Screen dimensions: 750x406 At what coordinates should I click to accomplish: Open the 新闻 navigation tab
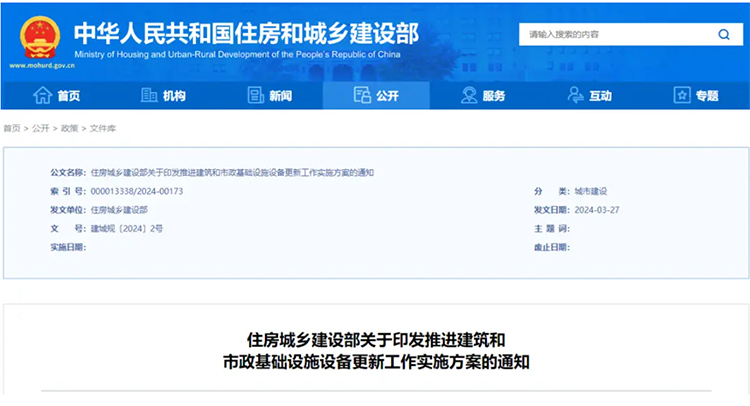[x=270, y=96]
